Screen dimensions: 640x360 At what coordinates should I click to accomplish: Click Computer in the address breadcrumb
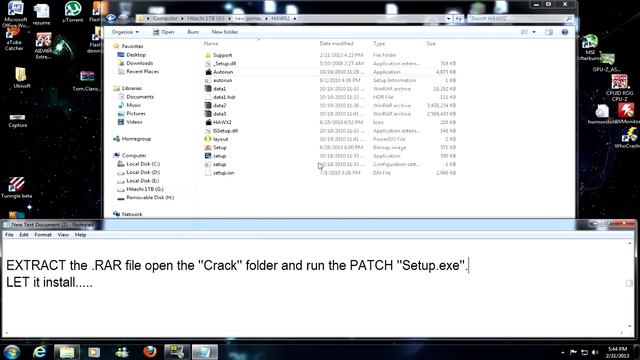165,18
